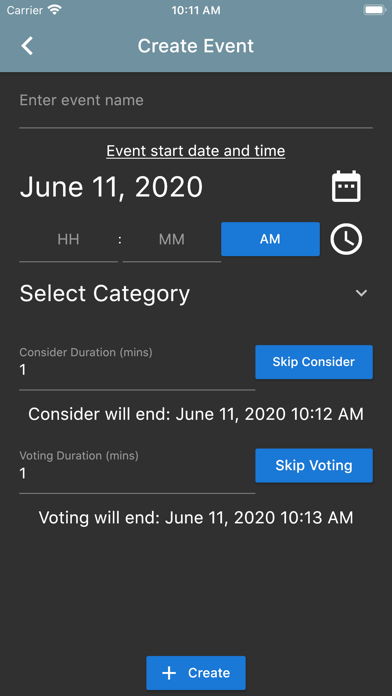Click the plus icon on Create button
The height and width of the screenshot is (696, 392).
tap(169, 673)
